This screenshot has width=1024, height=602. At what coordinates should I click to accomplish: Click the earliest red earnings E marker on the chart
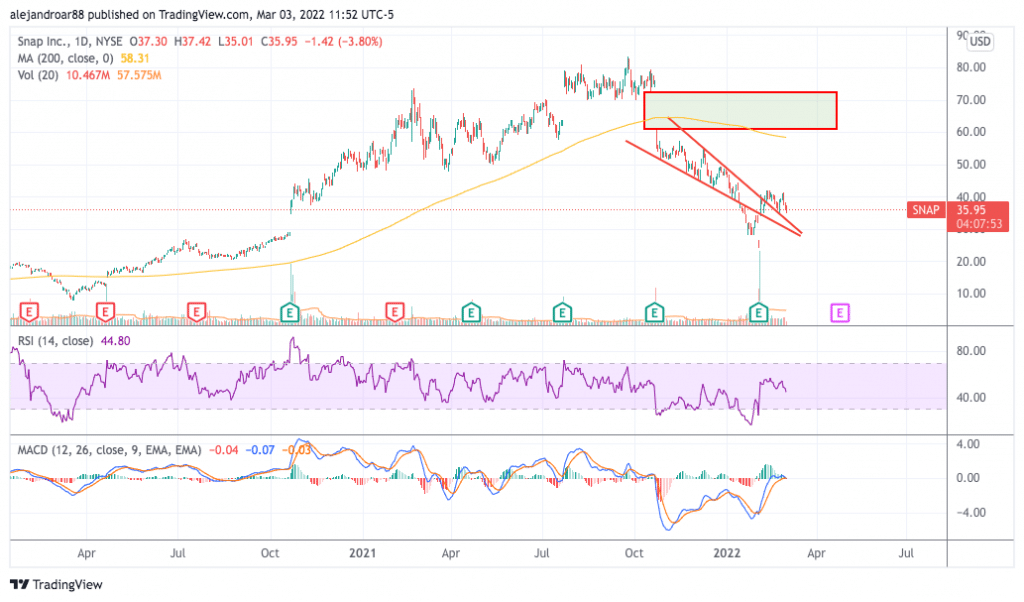(x=29, y=312)
